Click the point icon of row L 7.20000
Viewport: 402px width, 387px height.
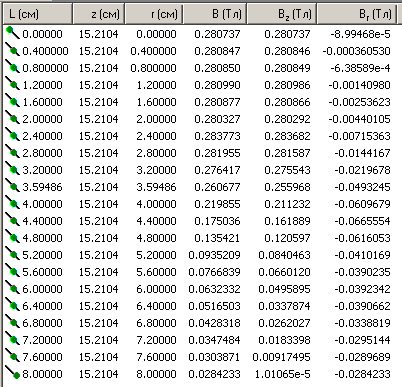click(12, 339)
